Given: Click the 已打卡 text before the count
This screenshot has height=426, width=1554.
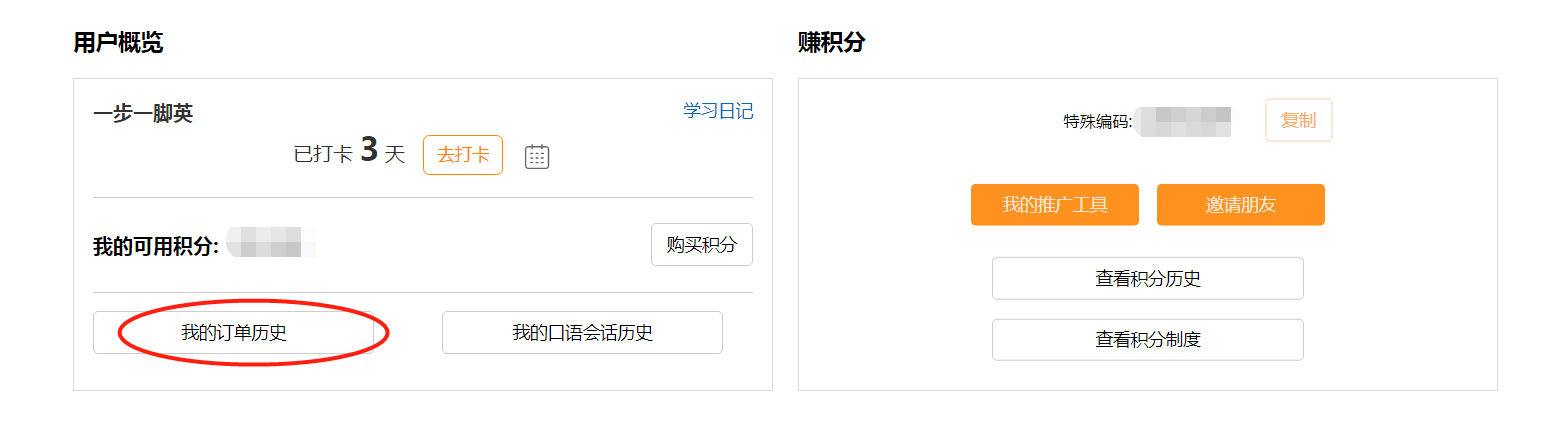Looking at the screenshot, I should pyautogui.click(x=323, y=155).
